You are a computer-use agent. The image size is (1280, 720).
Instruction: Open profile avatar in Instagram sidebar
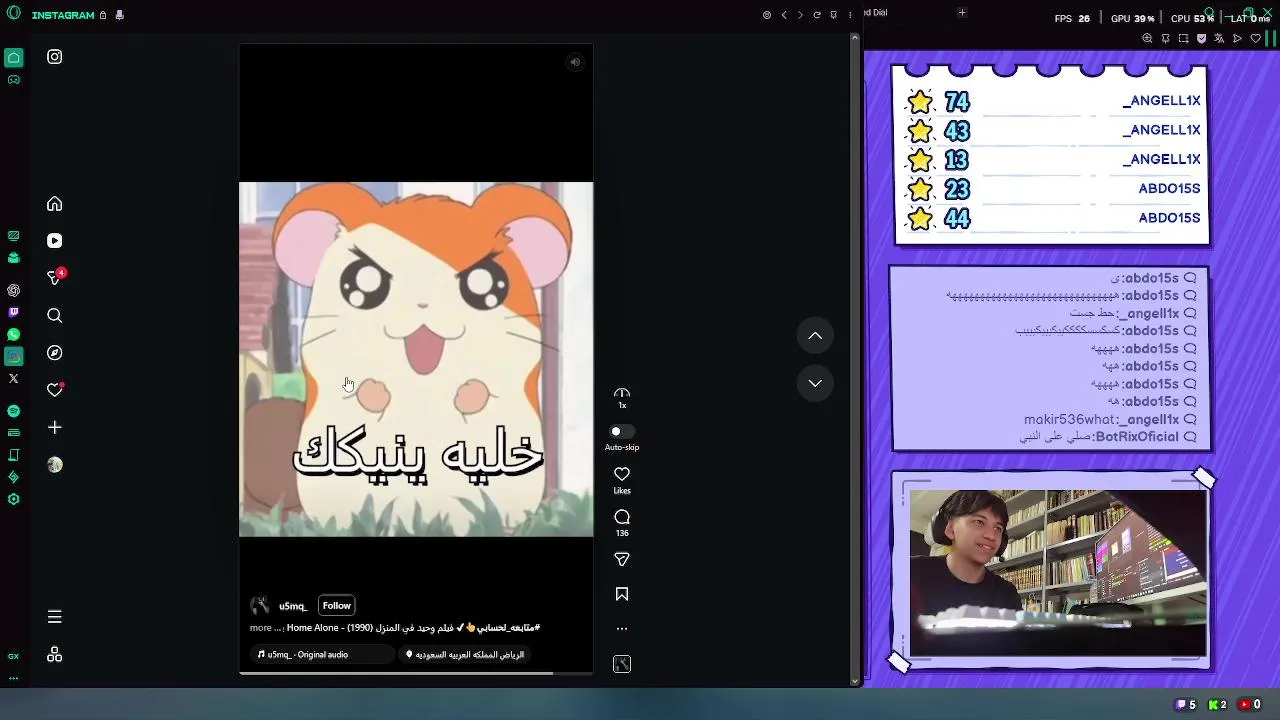(x=55, y=465)
